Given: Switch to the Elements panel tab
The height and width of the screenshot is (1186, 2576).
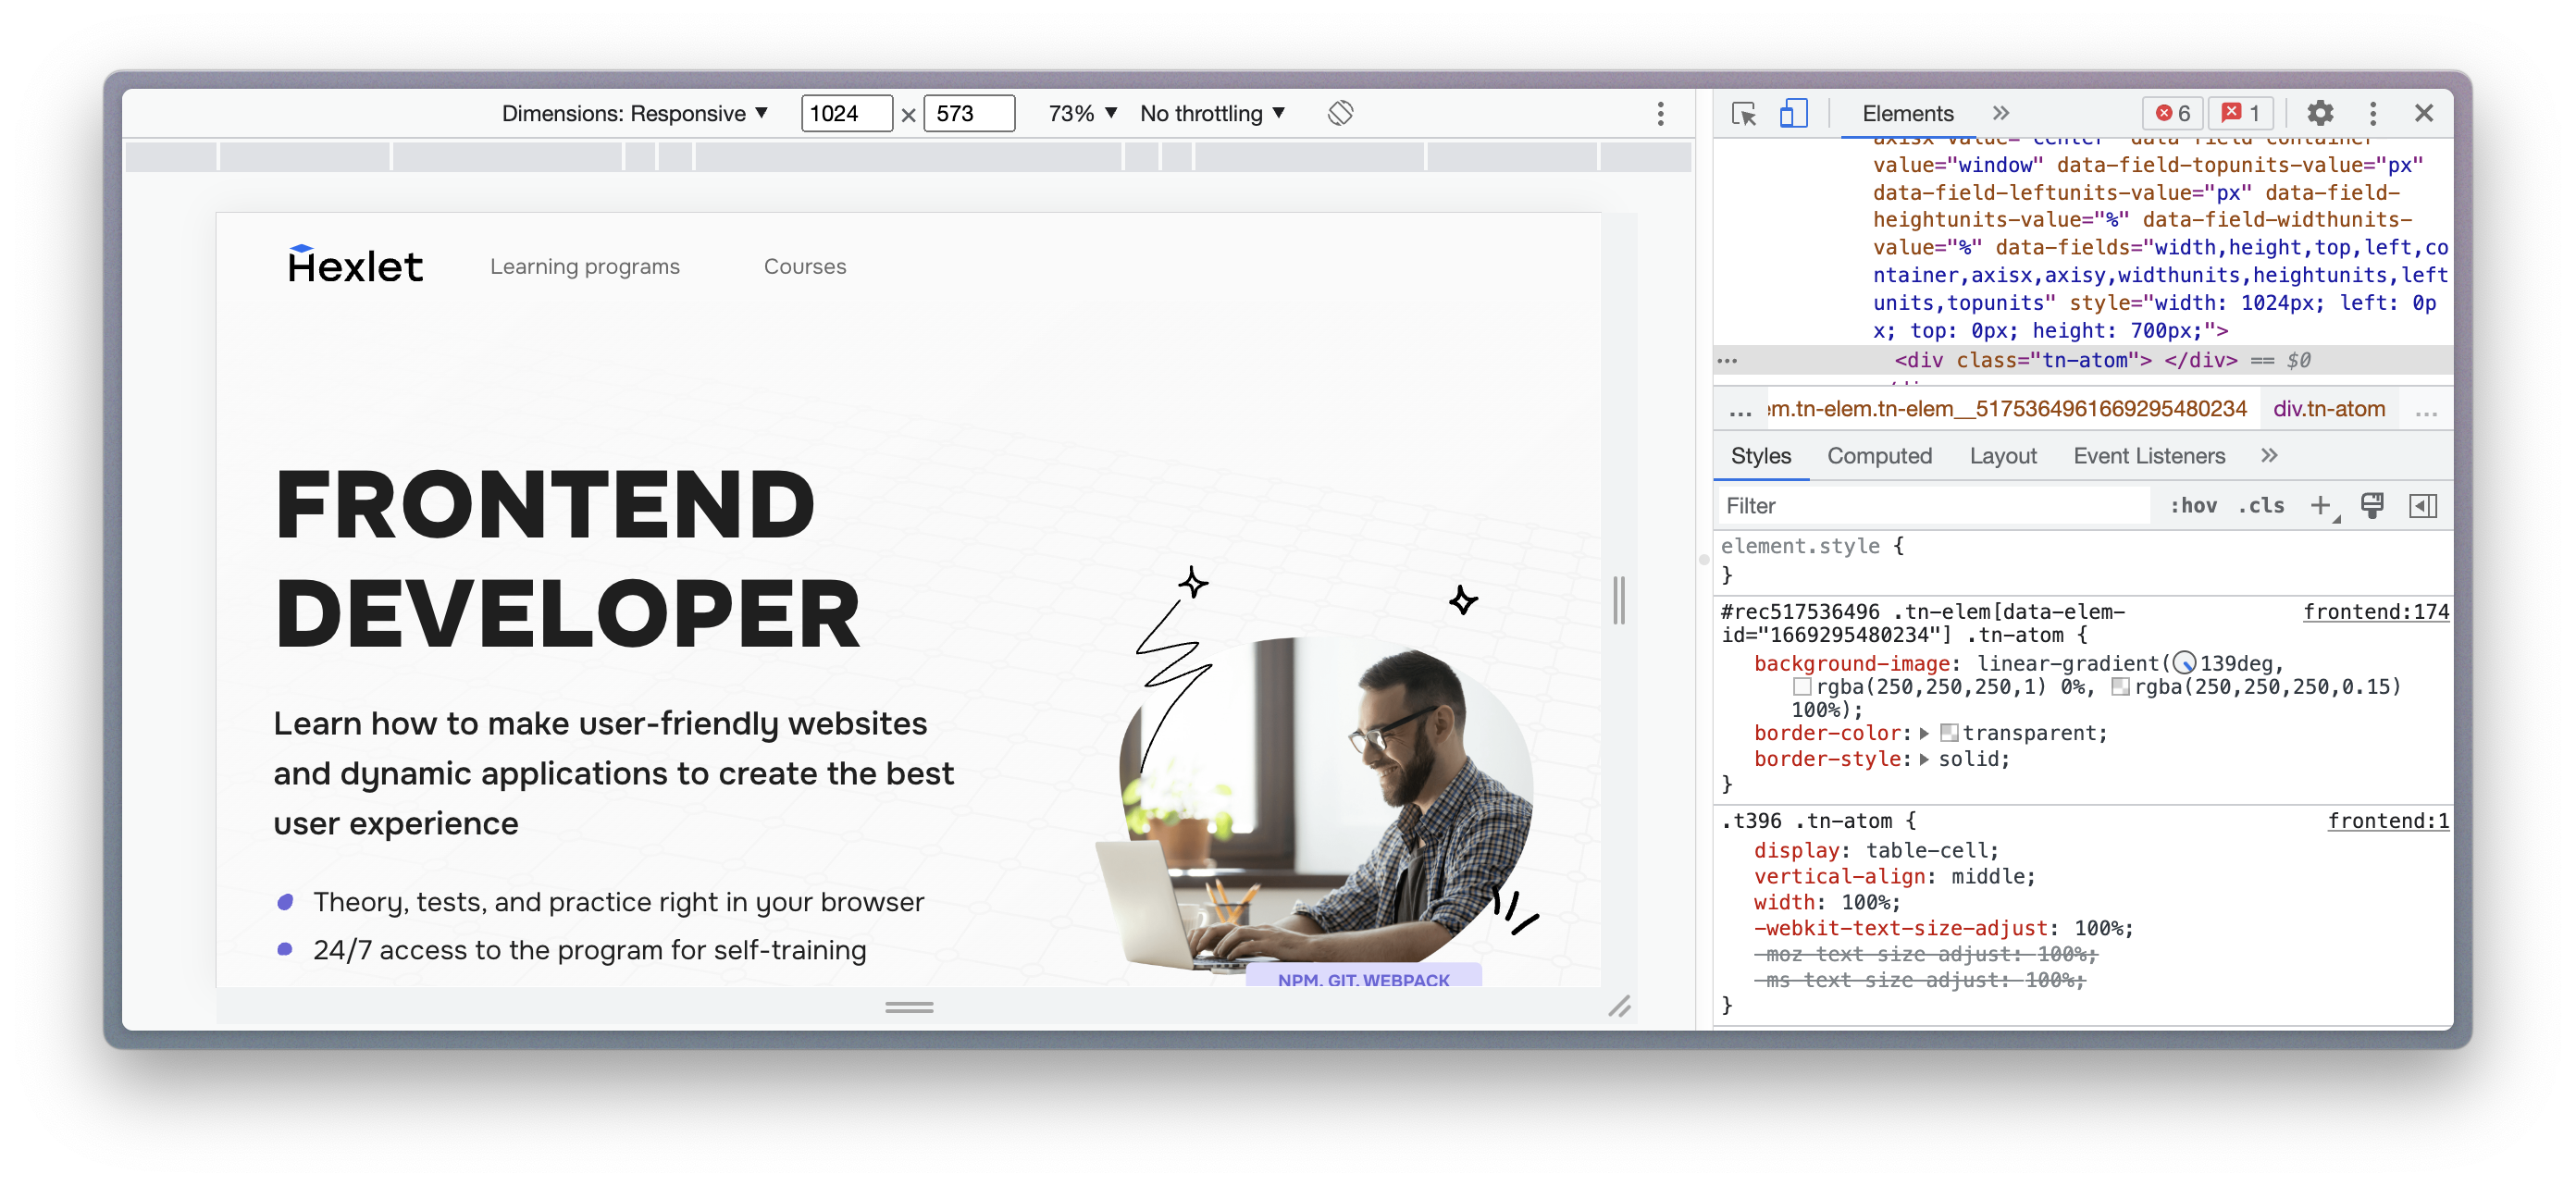Looking at the screenshot, I should coord(1907,113).
